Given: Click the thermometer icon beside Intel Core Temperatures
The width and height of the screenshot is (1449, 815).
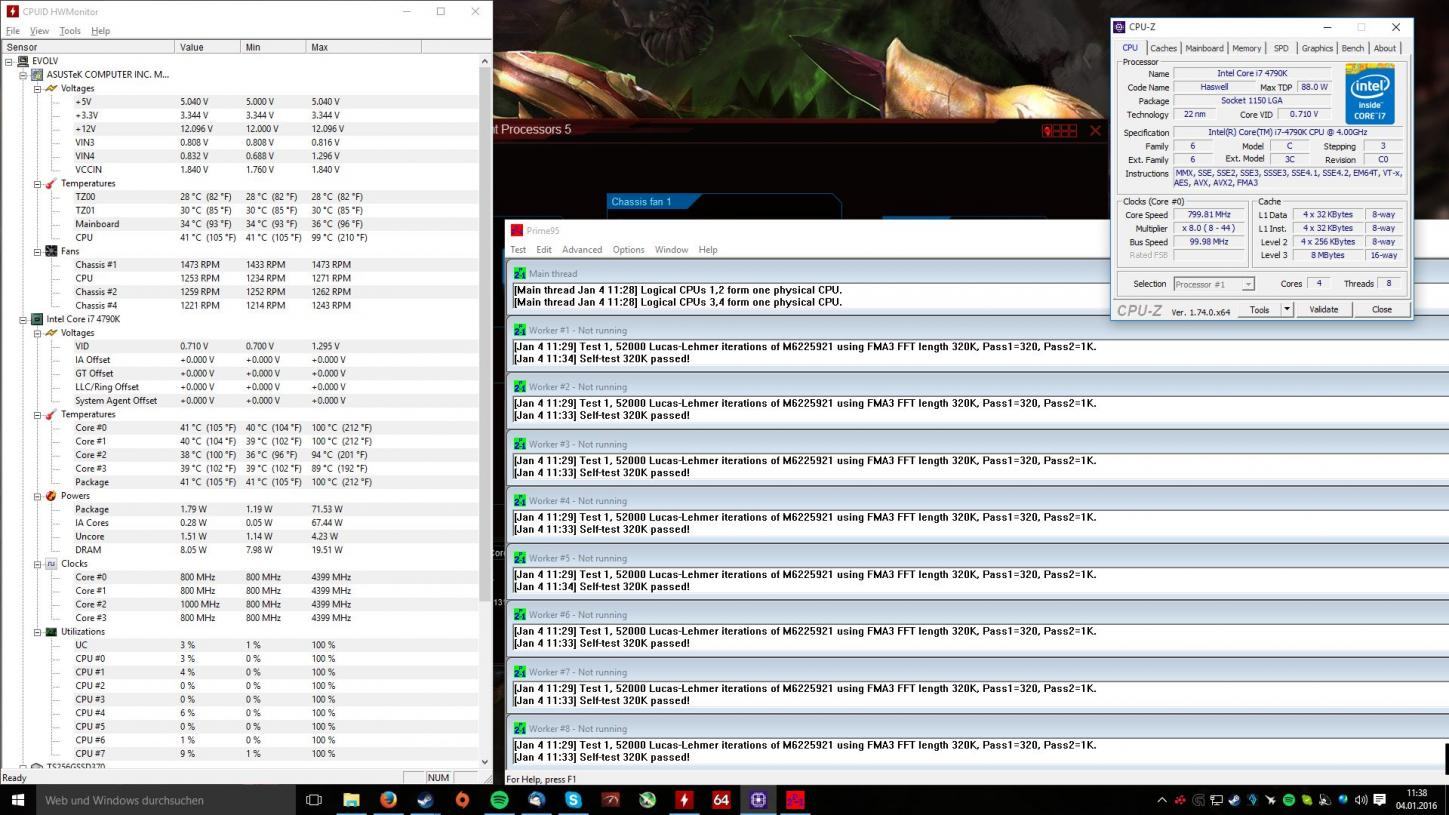Looking at the screenshot, I should [51, 414].
